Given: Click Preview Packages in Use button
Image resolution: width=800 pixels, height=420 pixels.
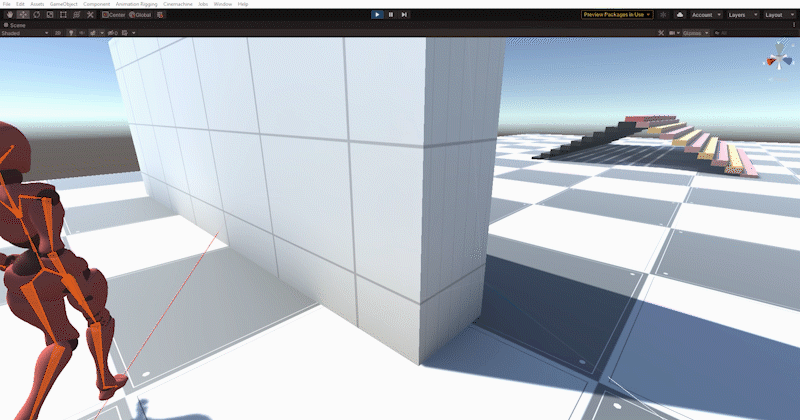Looking at the screenshot, I should click(617, 15).
